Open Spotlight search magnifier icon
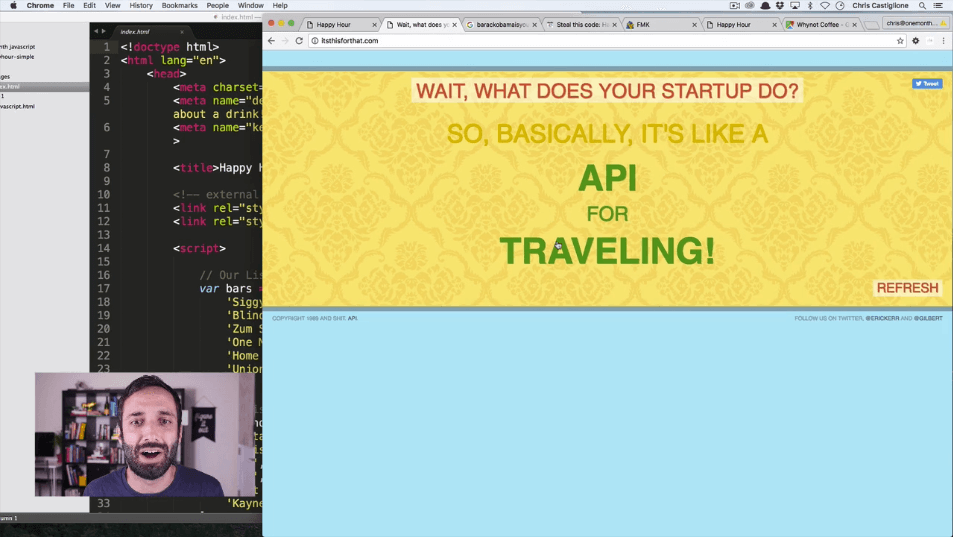Screen dimensions: 953x538 923,5
